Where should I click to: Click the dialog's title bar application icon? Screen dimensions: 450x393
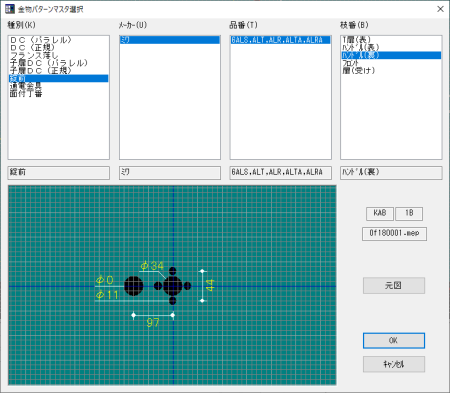pos(10,9)
